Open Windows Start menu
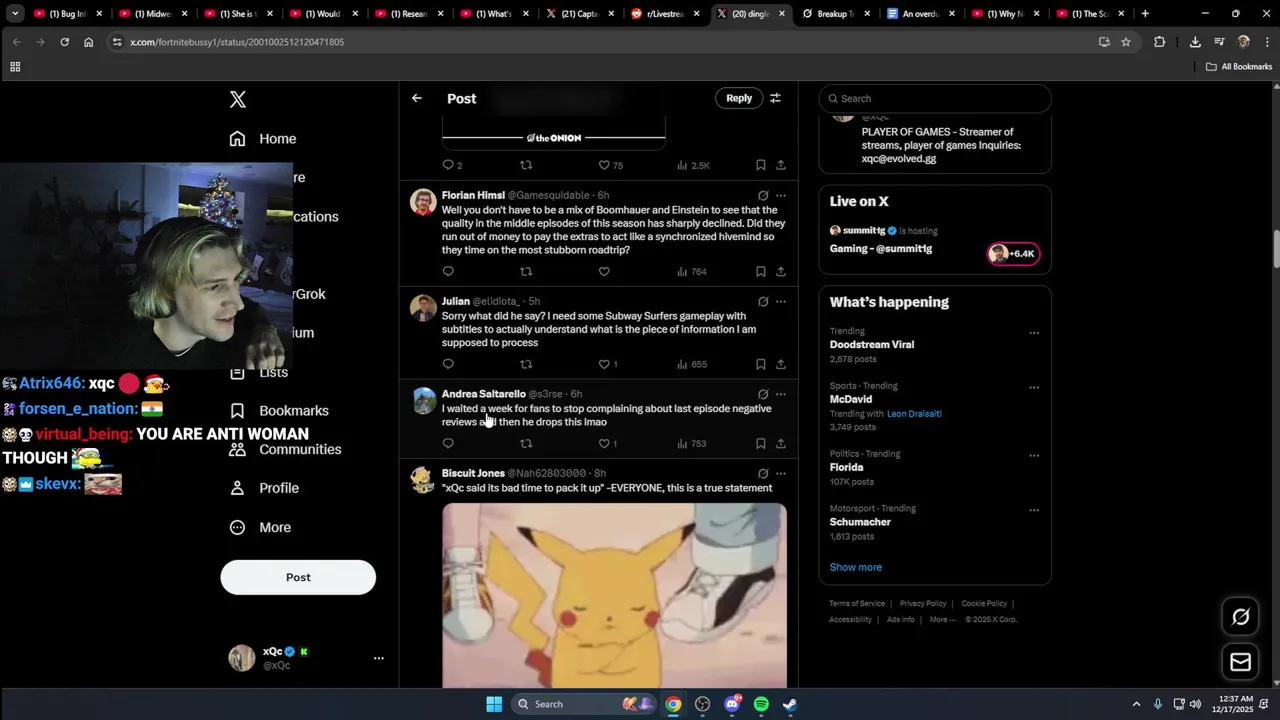Screen dimensions: 1280x720 (494, 704)
